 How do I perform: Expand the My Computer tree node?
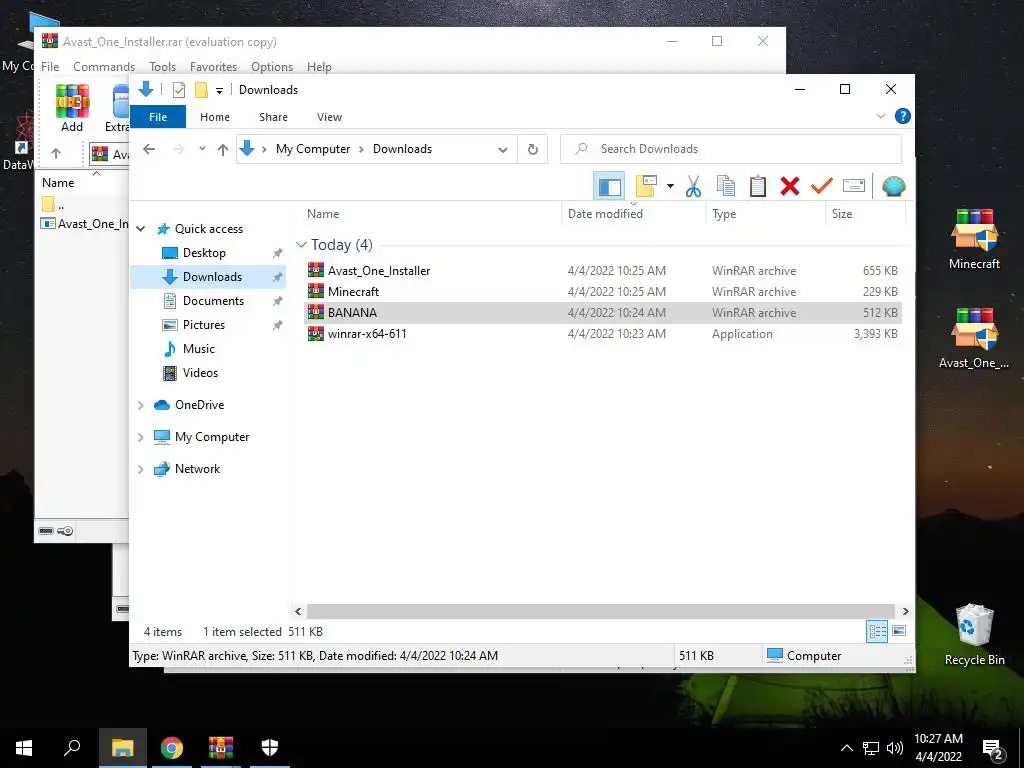tap(140, 438)
